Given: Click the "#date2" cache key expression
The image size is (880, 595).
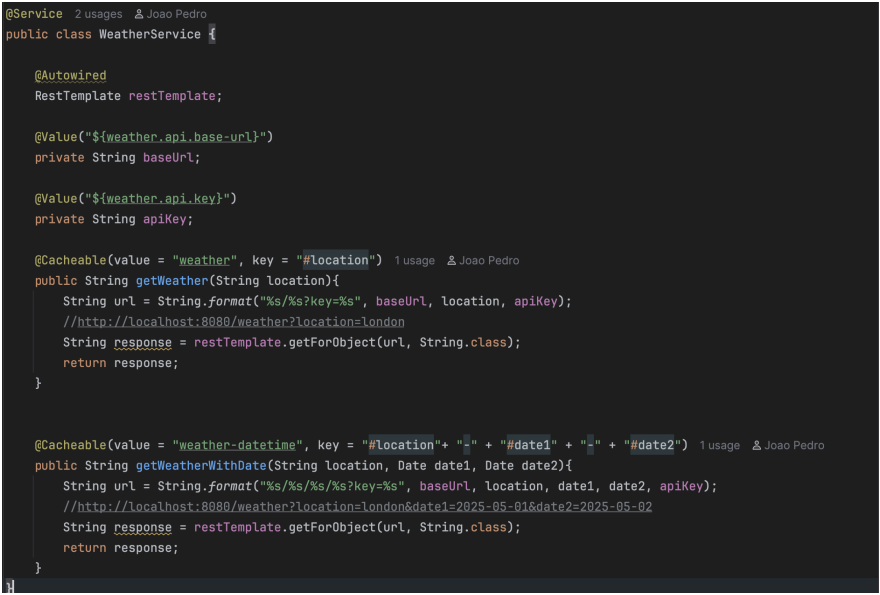Looking at the screenshot, I should click(652, 445).
